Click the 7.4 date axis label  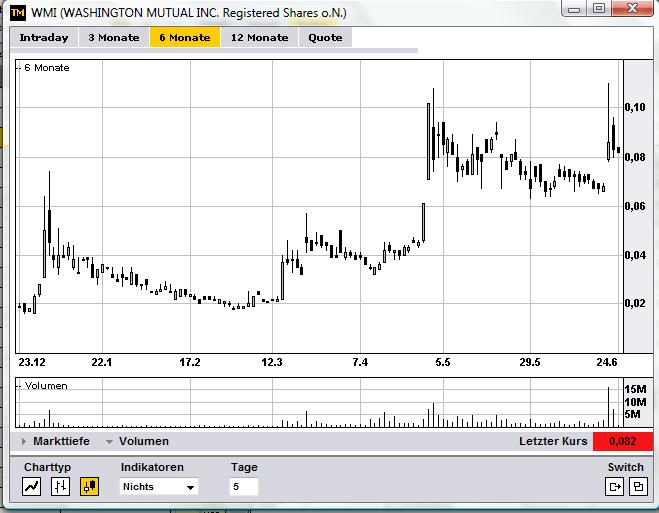click(x=360, y=362)
